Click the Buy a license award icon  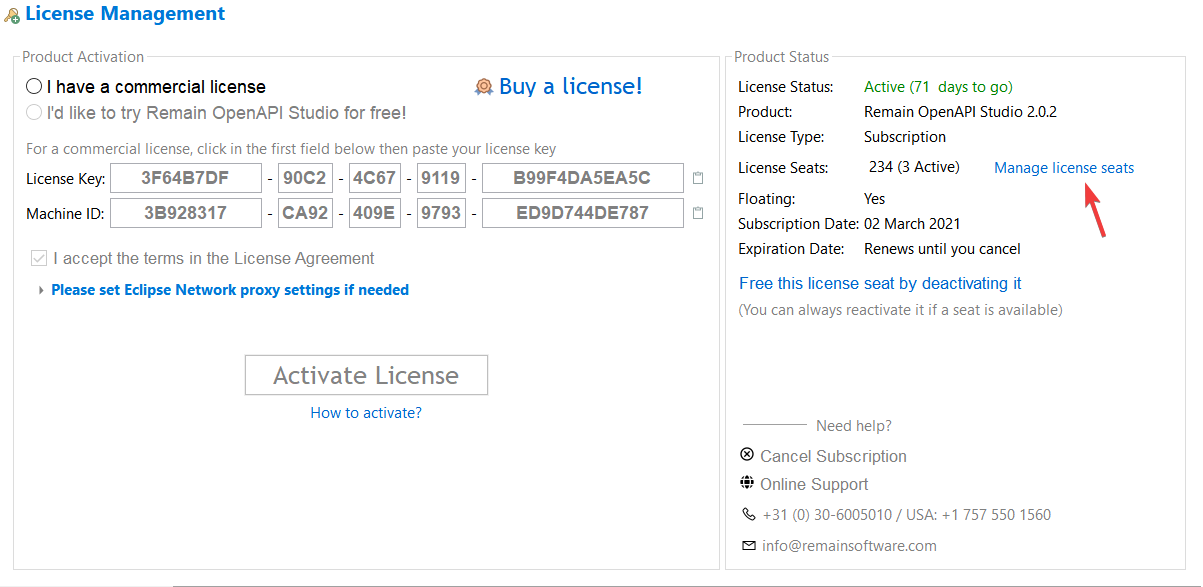(x=484, y=87)
